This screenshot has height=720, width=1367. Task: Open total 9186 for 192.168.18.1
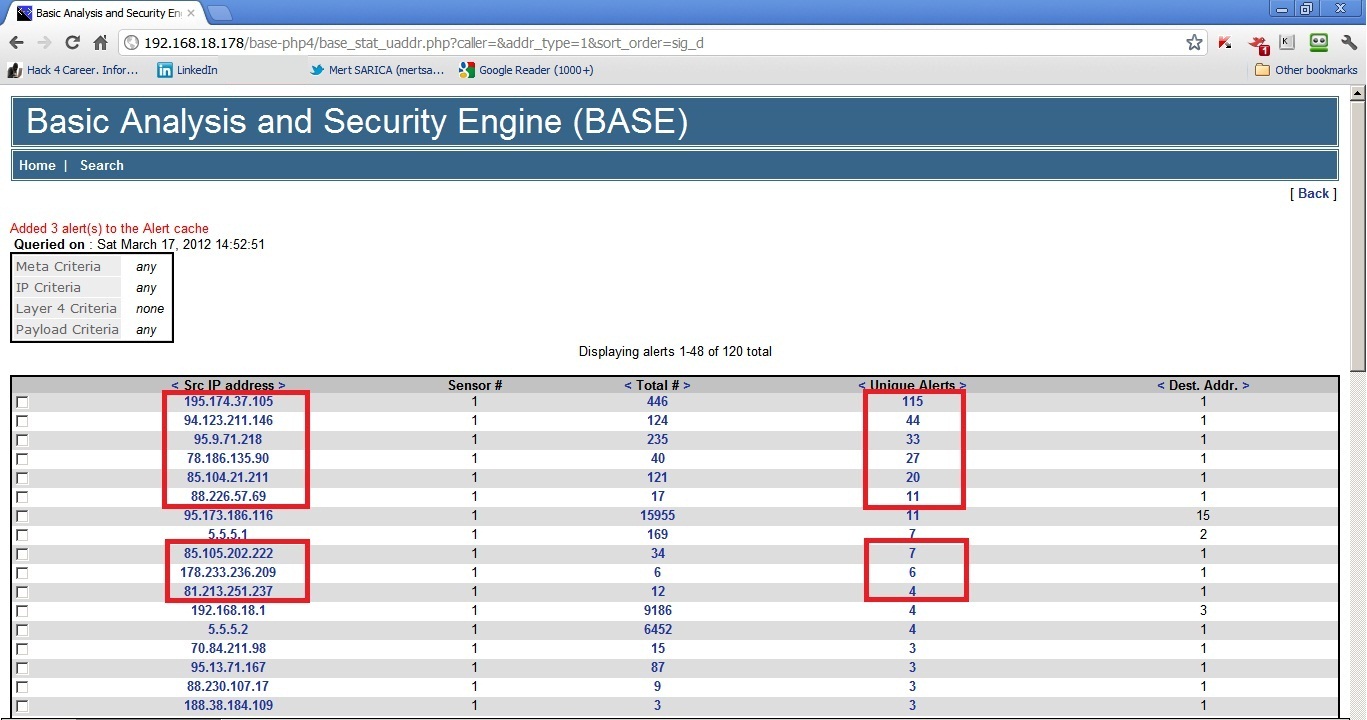657,610
